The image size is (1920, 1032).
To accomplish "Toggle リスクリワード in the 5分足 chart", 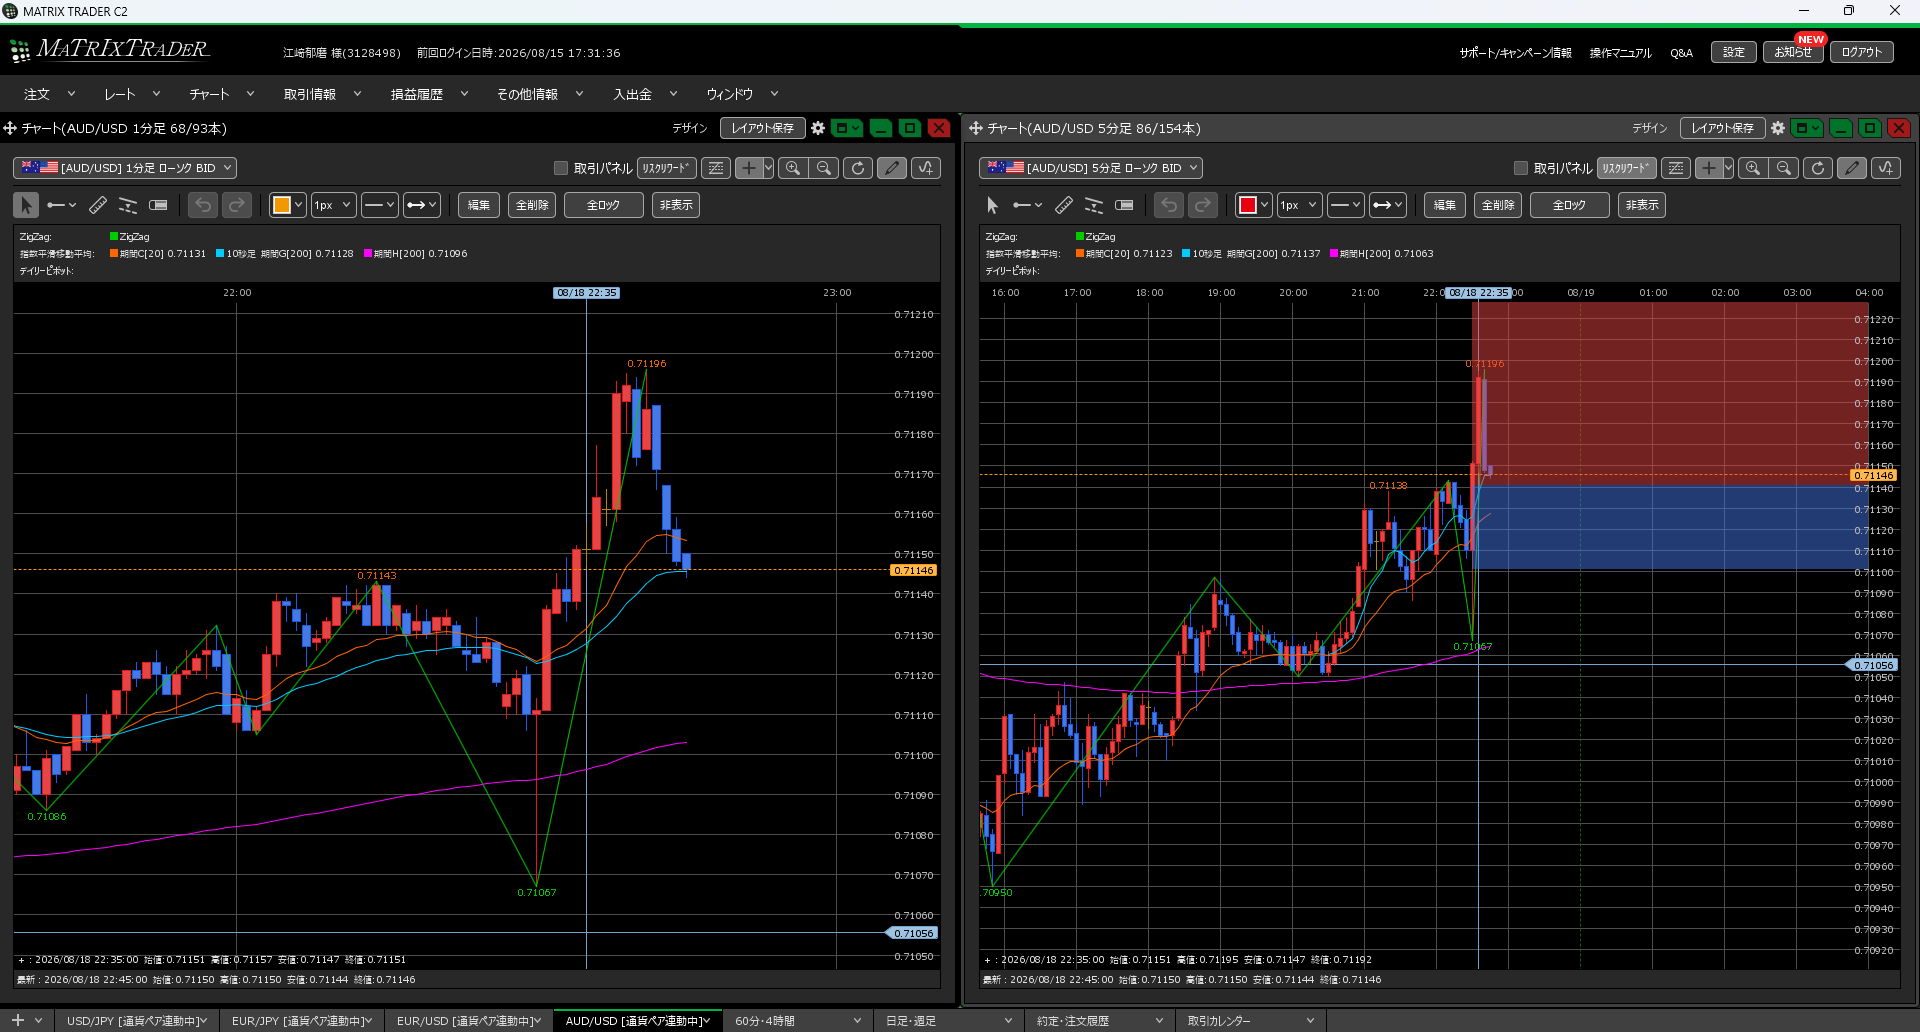I will point(1626,168).
